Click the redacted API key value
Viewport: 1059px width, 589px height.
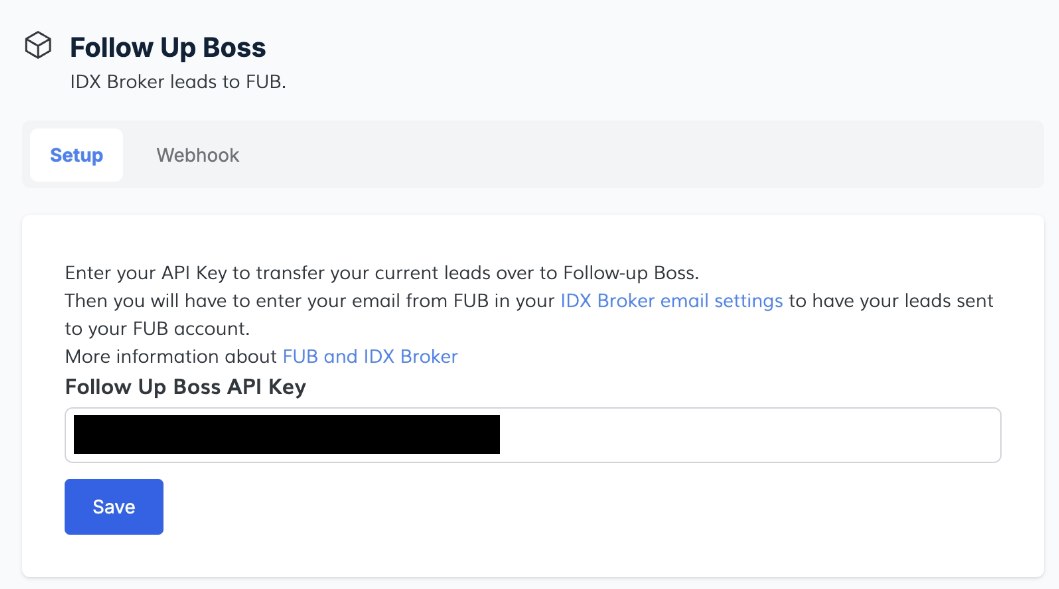coord(286,435)
